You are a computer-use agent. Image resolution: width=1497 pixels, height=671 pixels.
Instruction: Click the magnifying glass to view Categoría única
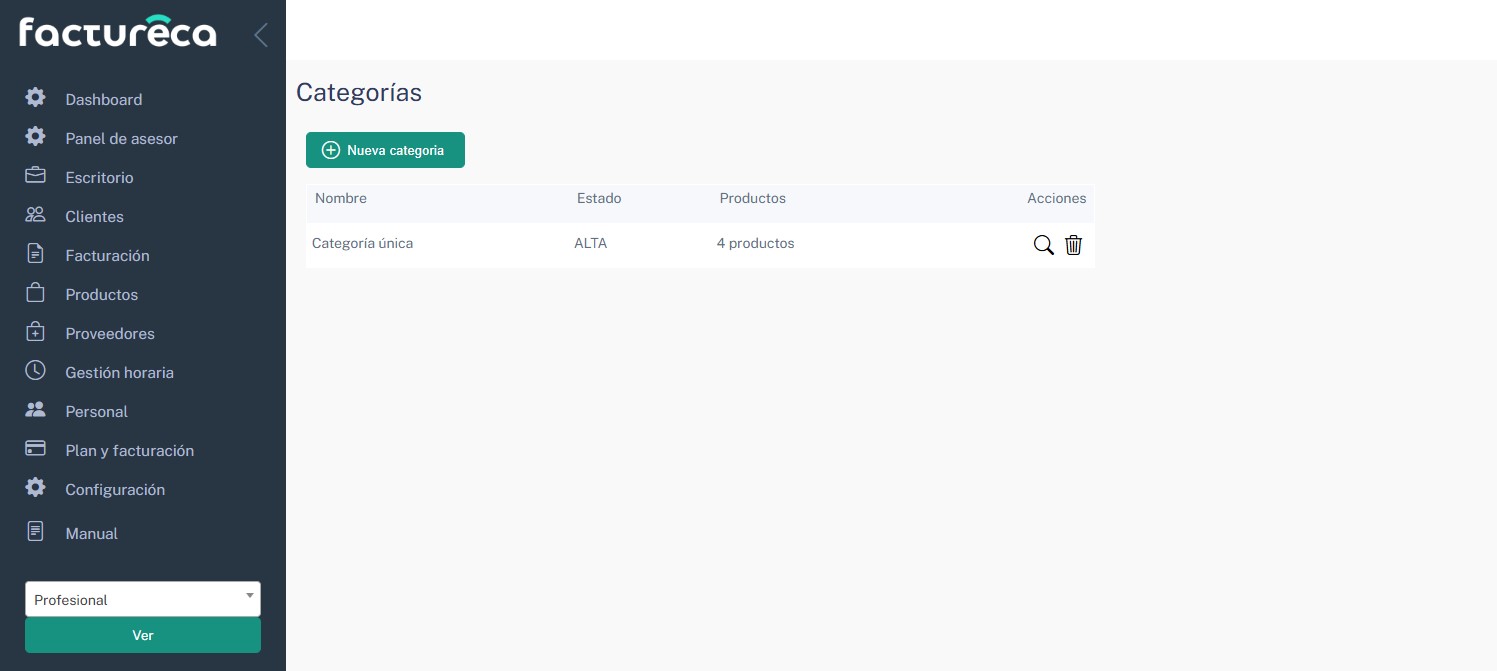coord(1043,245)
